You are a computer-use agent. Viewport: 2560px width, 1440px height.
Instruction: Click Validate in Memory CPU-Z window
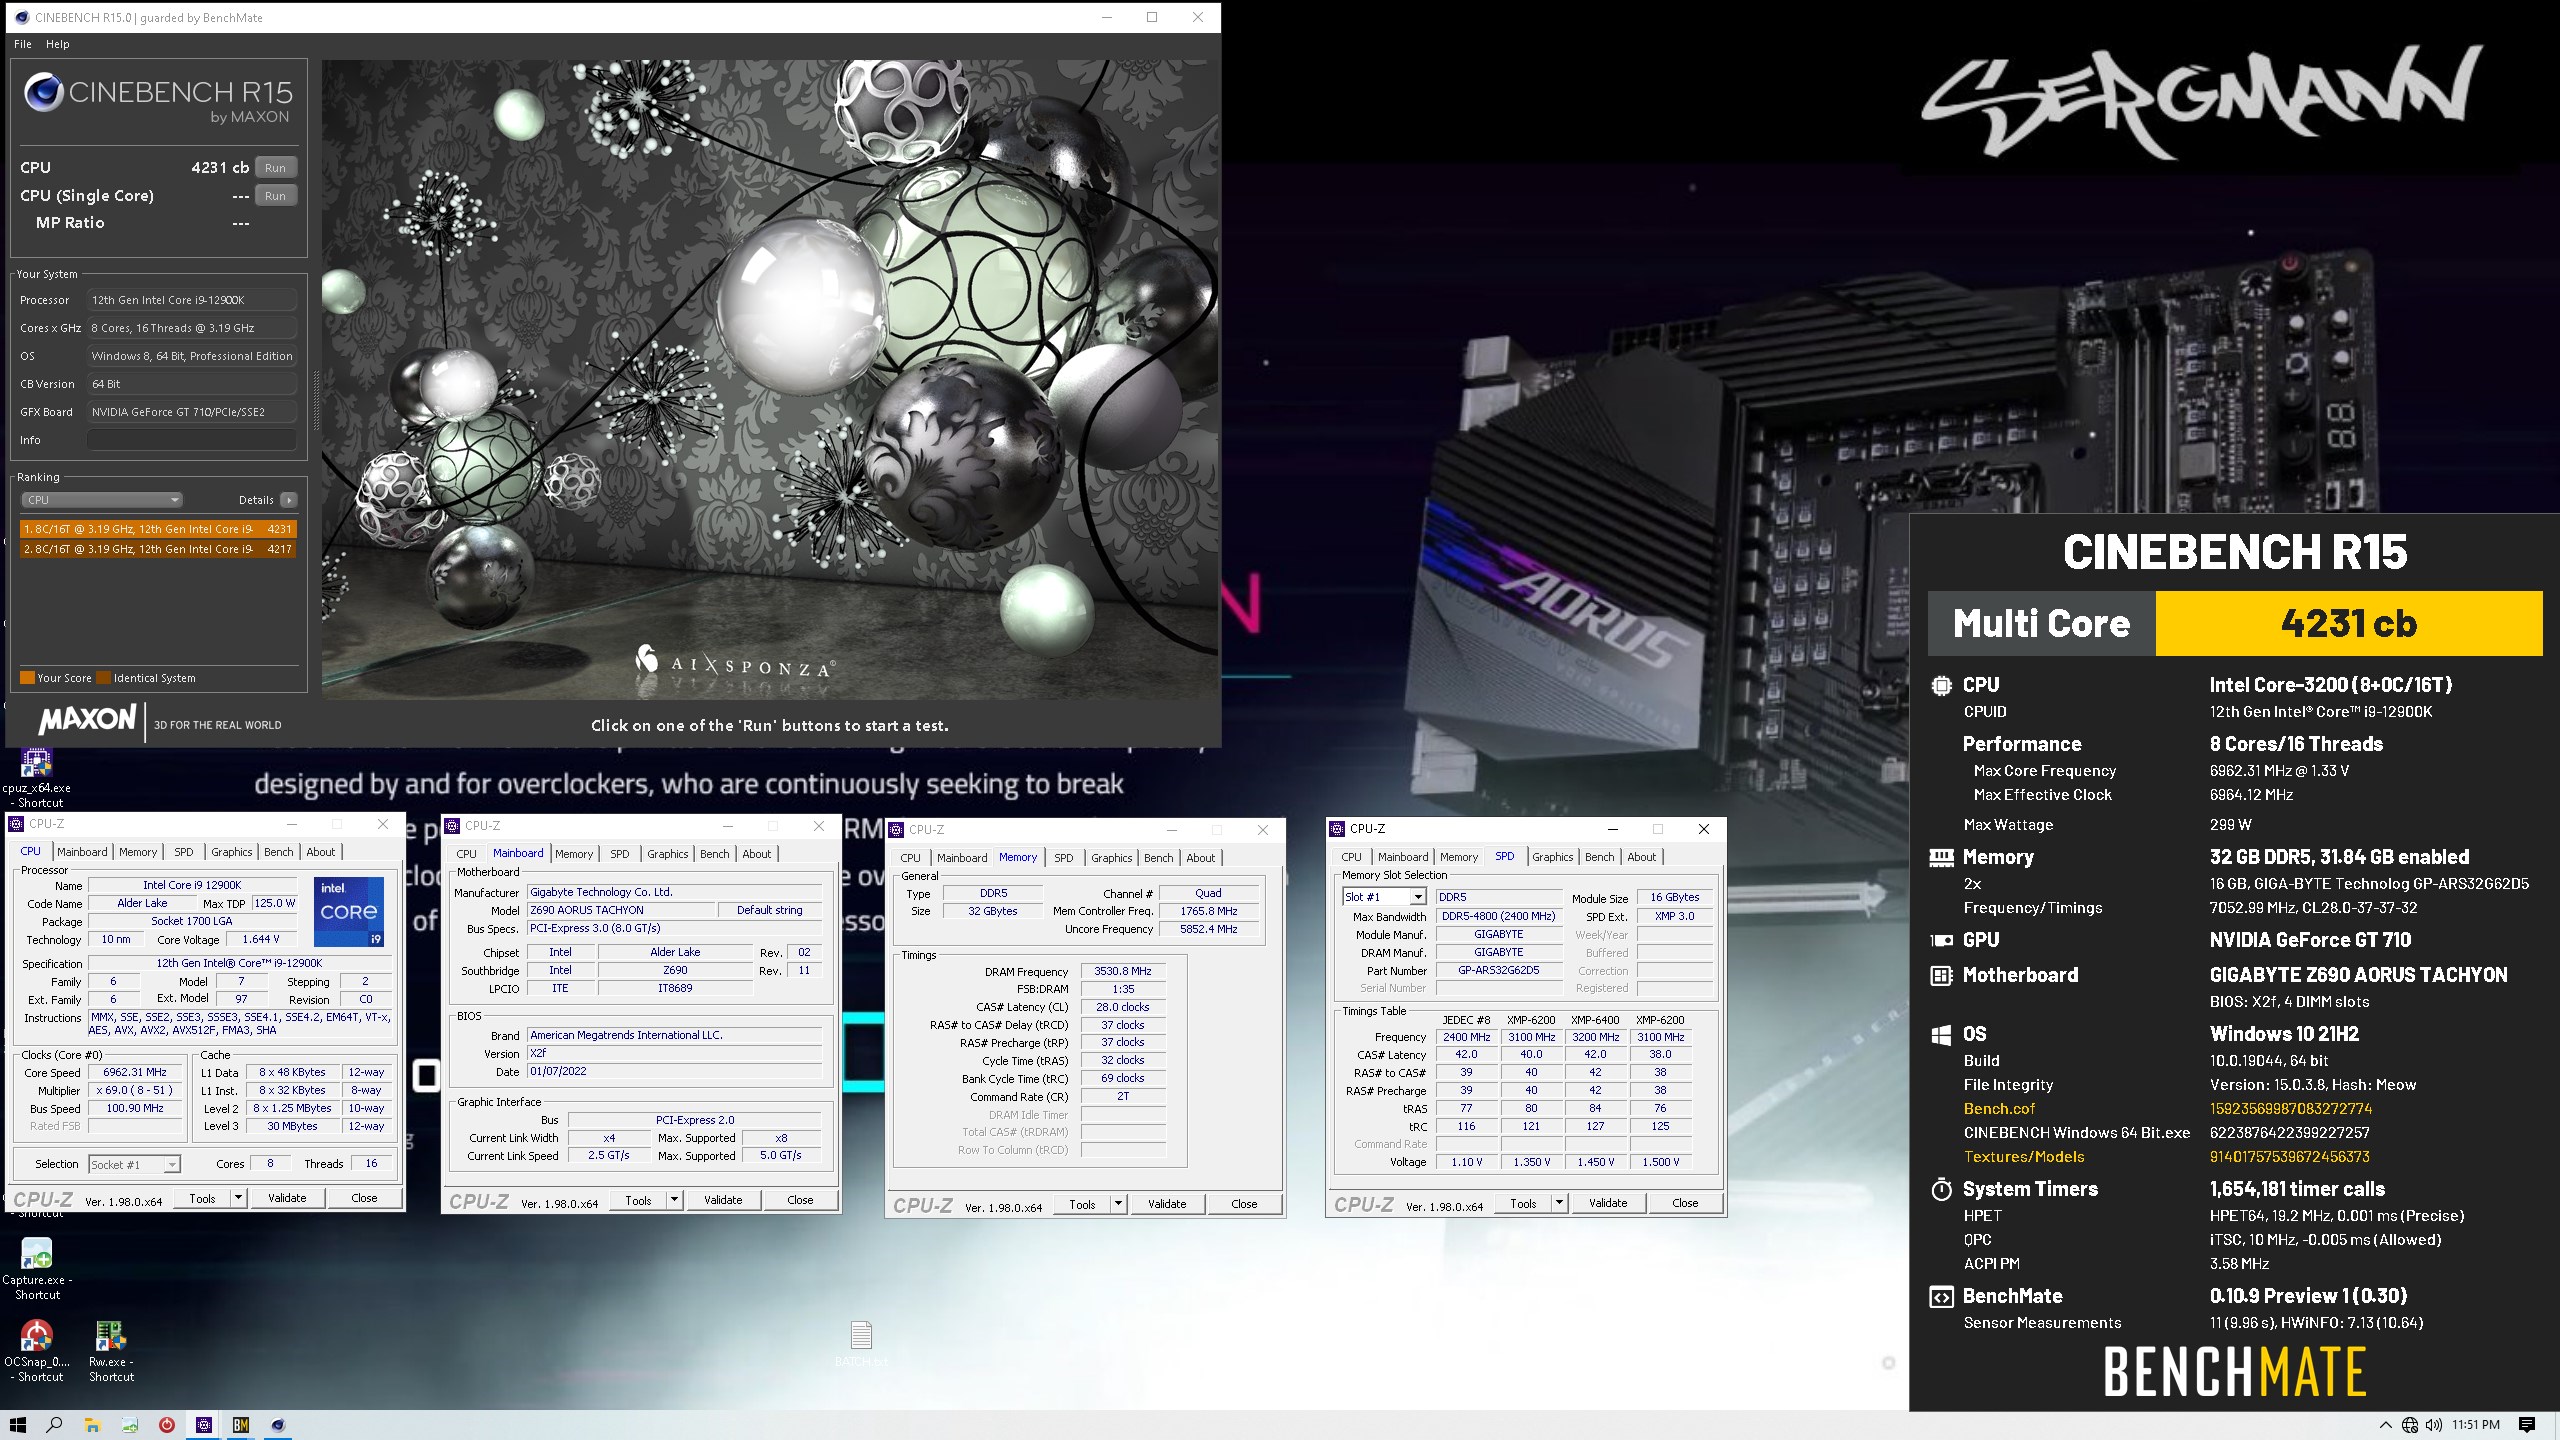pos(1167,1204)
